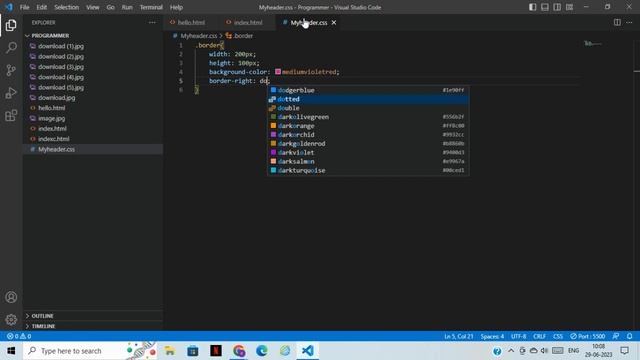Click the errors and warnings status indicator
The height and width of the screenshot is (360, 640).
tap(19, 336)
